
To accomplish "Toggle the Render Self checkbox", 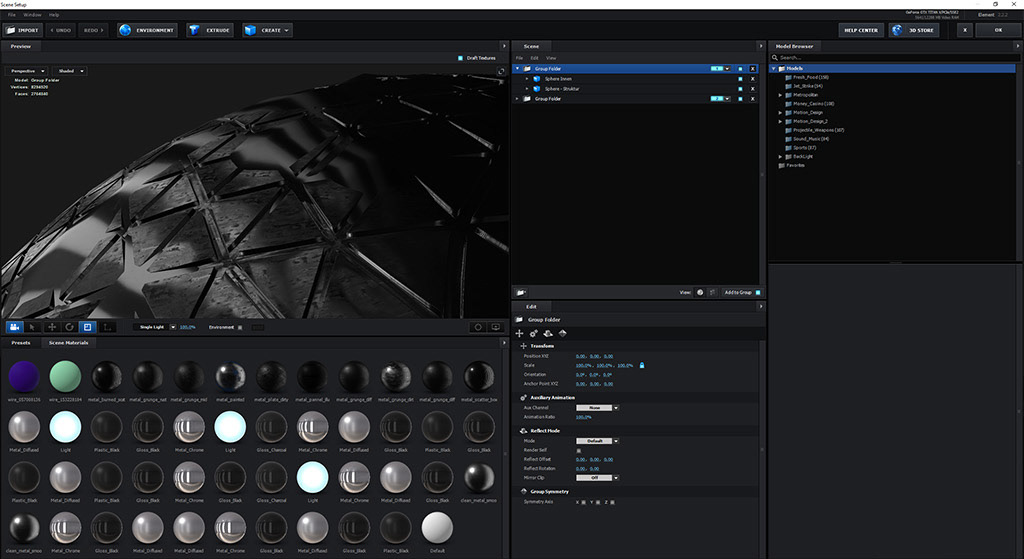I will [x=579, y=451].
